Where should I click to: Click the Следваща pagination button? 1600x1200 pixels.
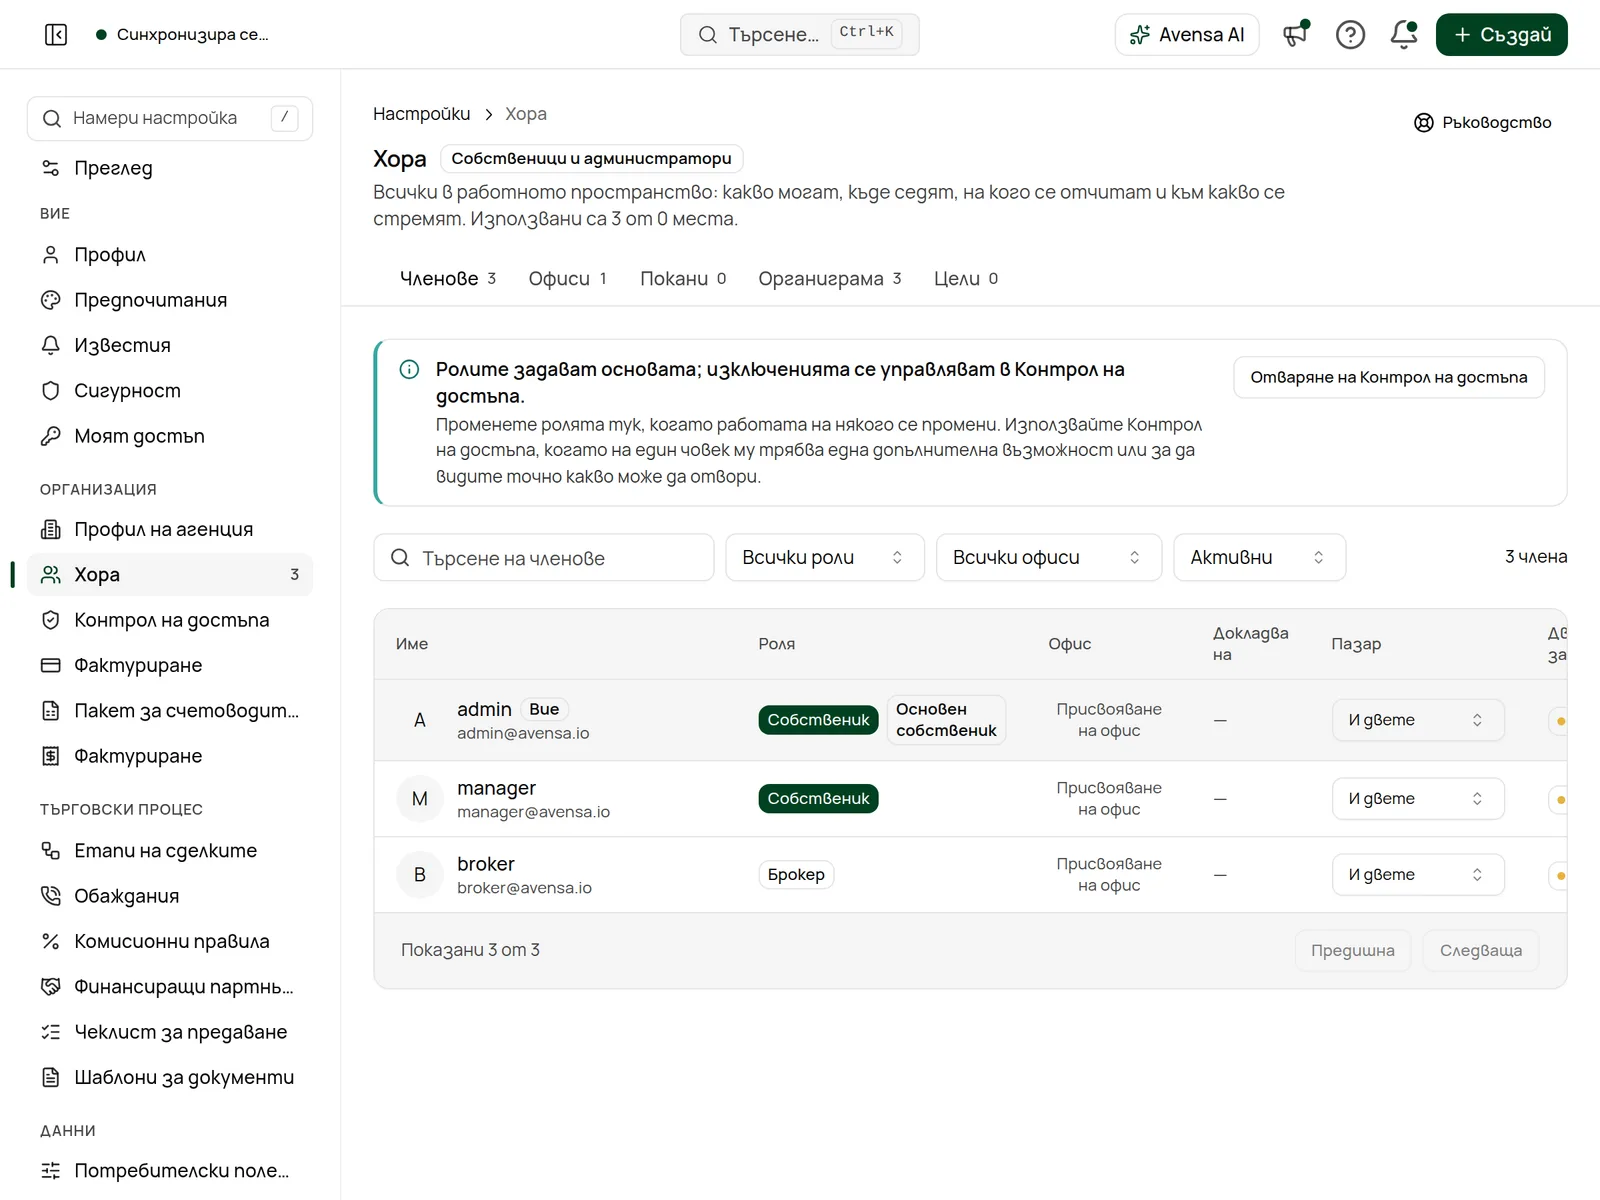point(1481,950)
